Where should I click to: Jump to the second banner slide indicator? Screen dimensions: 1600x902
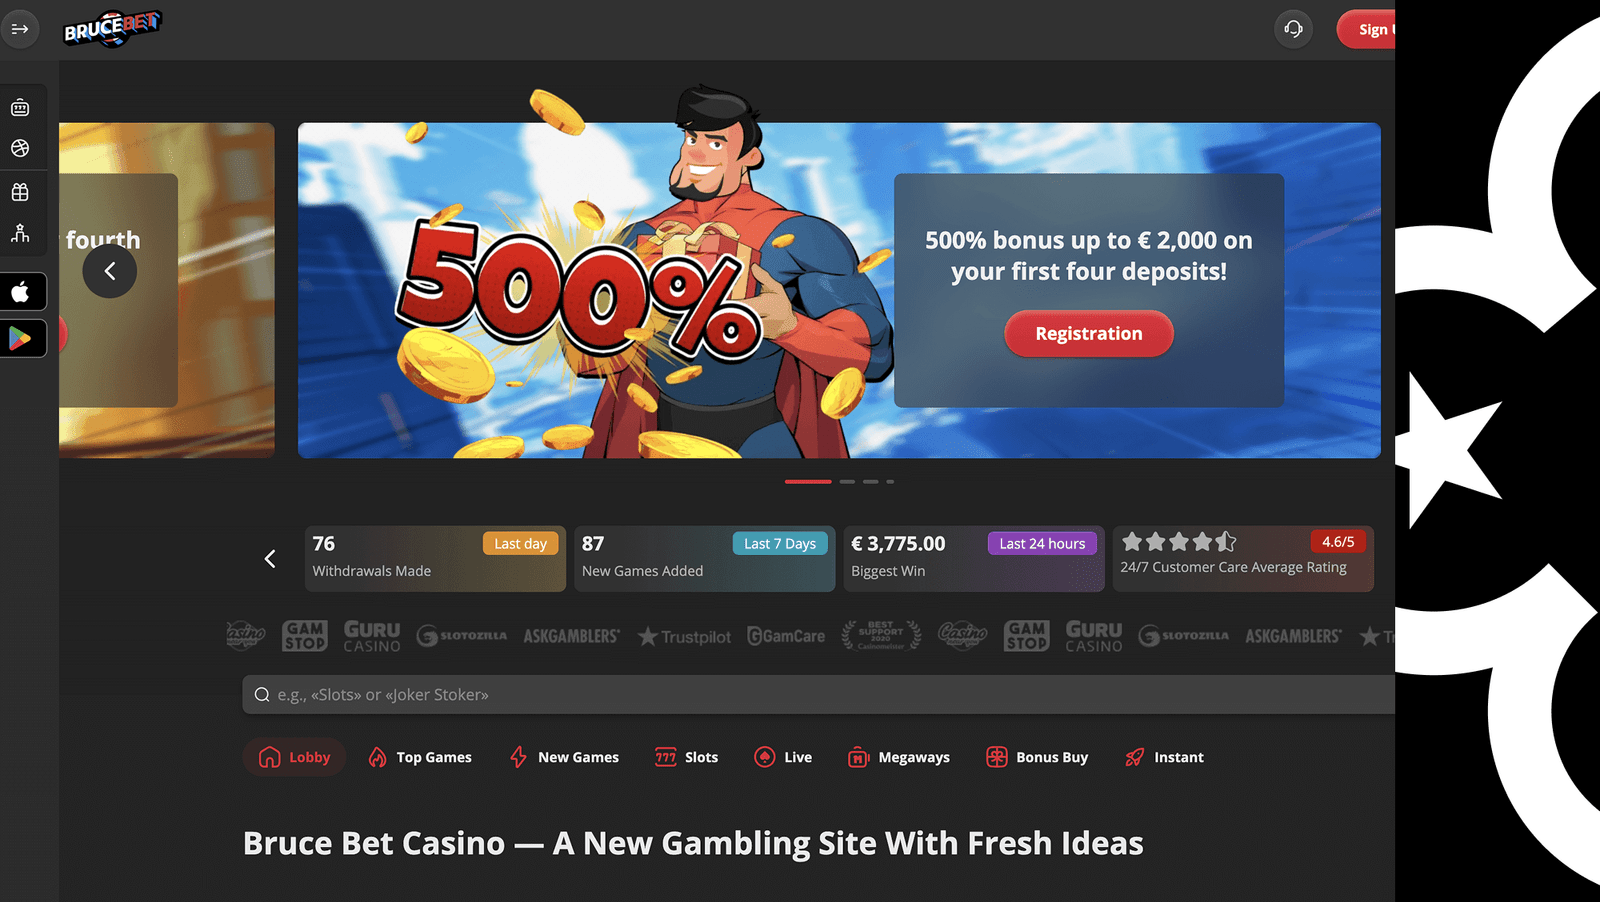pyautogui.click(x=847, y=482)
